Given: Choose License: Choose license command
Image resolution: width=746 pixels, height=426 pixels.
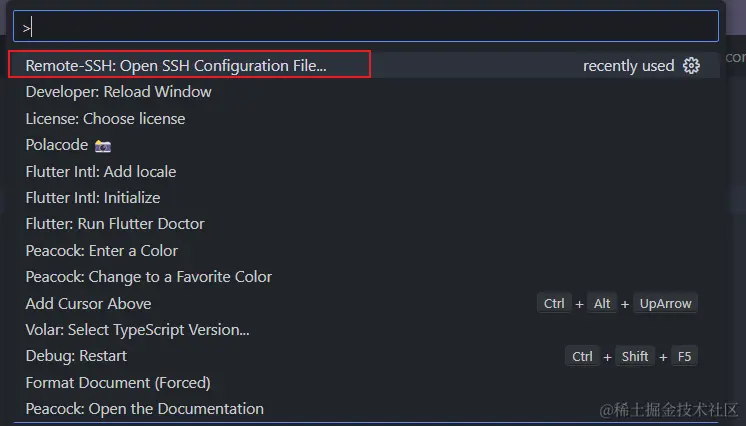Looking at the screenshot, I should pyautogui.click(x=364, y=119).
